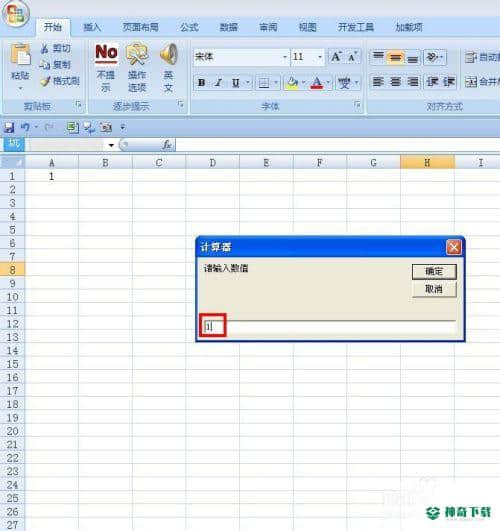This screenshot has width=500, height=531.
Task: Click the speaker English icon
Action: [x=169, y=54]
